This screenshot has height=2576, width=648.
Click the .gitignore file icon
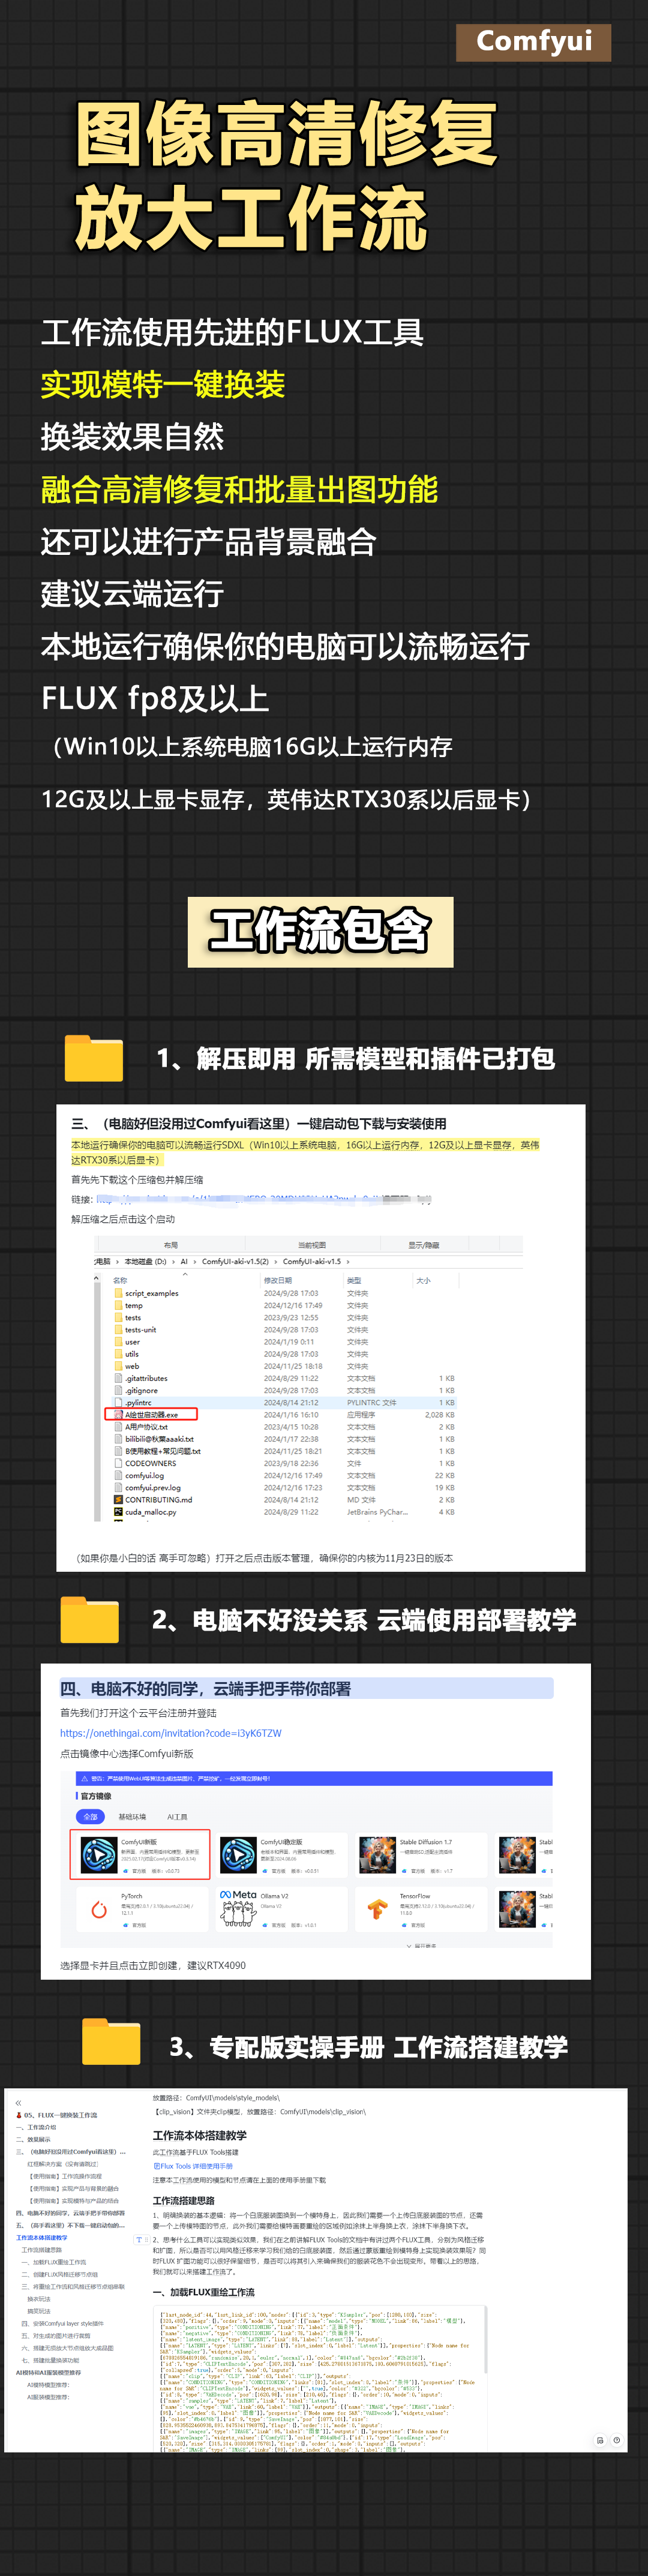click(x=118, y=1390)
